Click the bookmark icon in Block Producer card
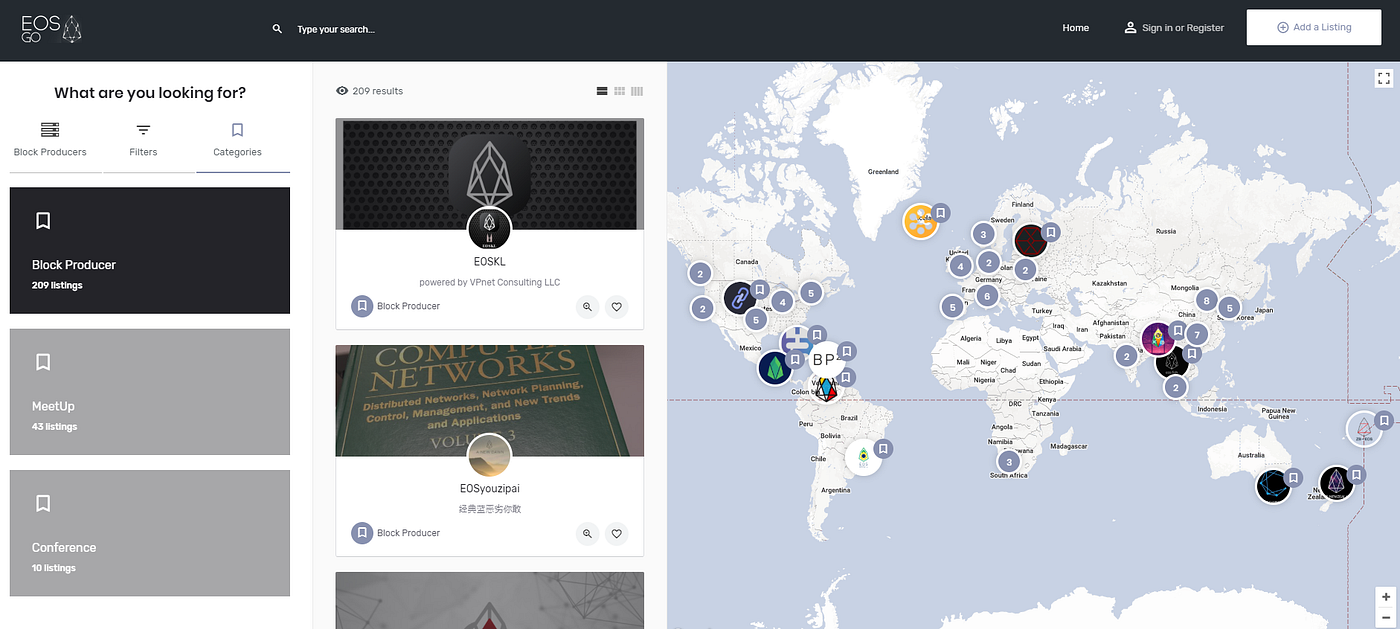1400x629 pixels. tap(43, 220)
